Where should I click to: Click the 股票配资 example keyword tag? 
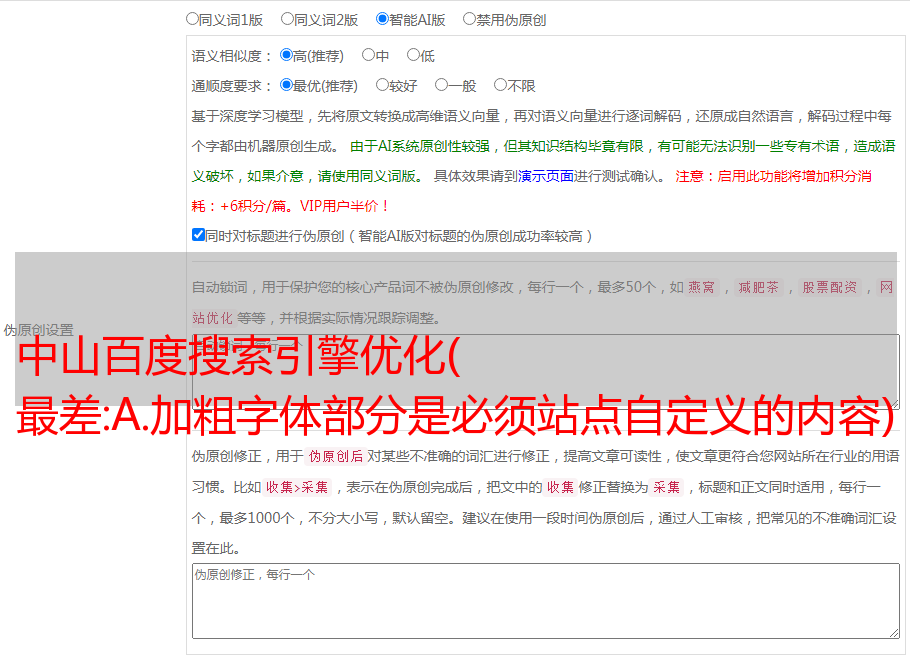point(830,287)
